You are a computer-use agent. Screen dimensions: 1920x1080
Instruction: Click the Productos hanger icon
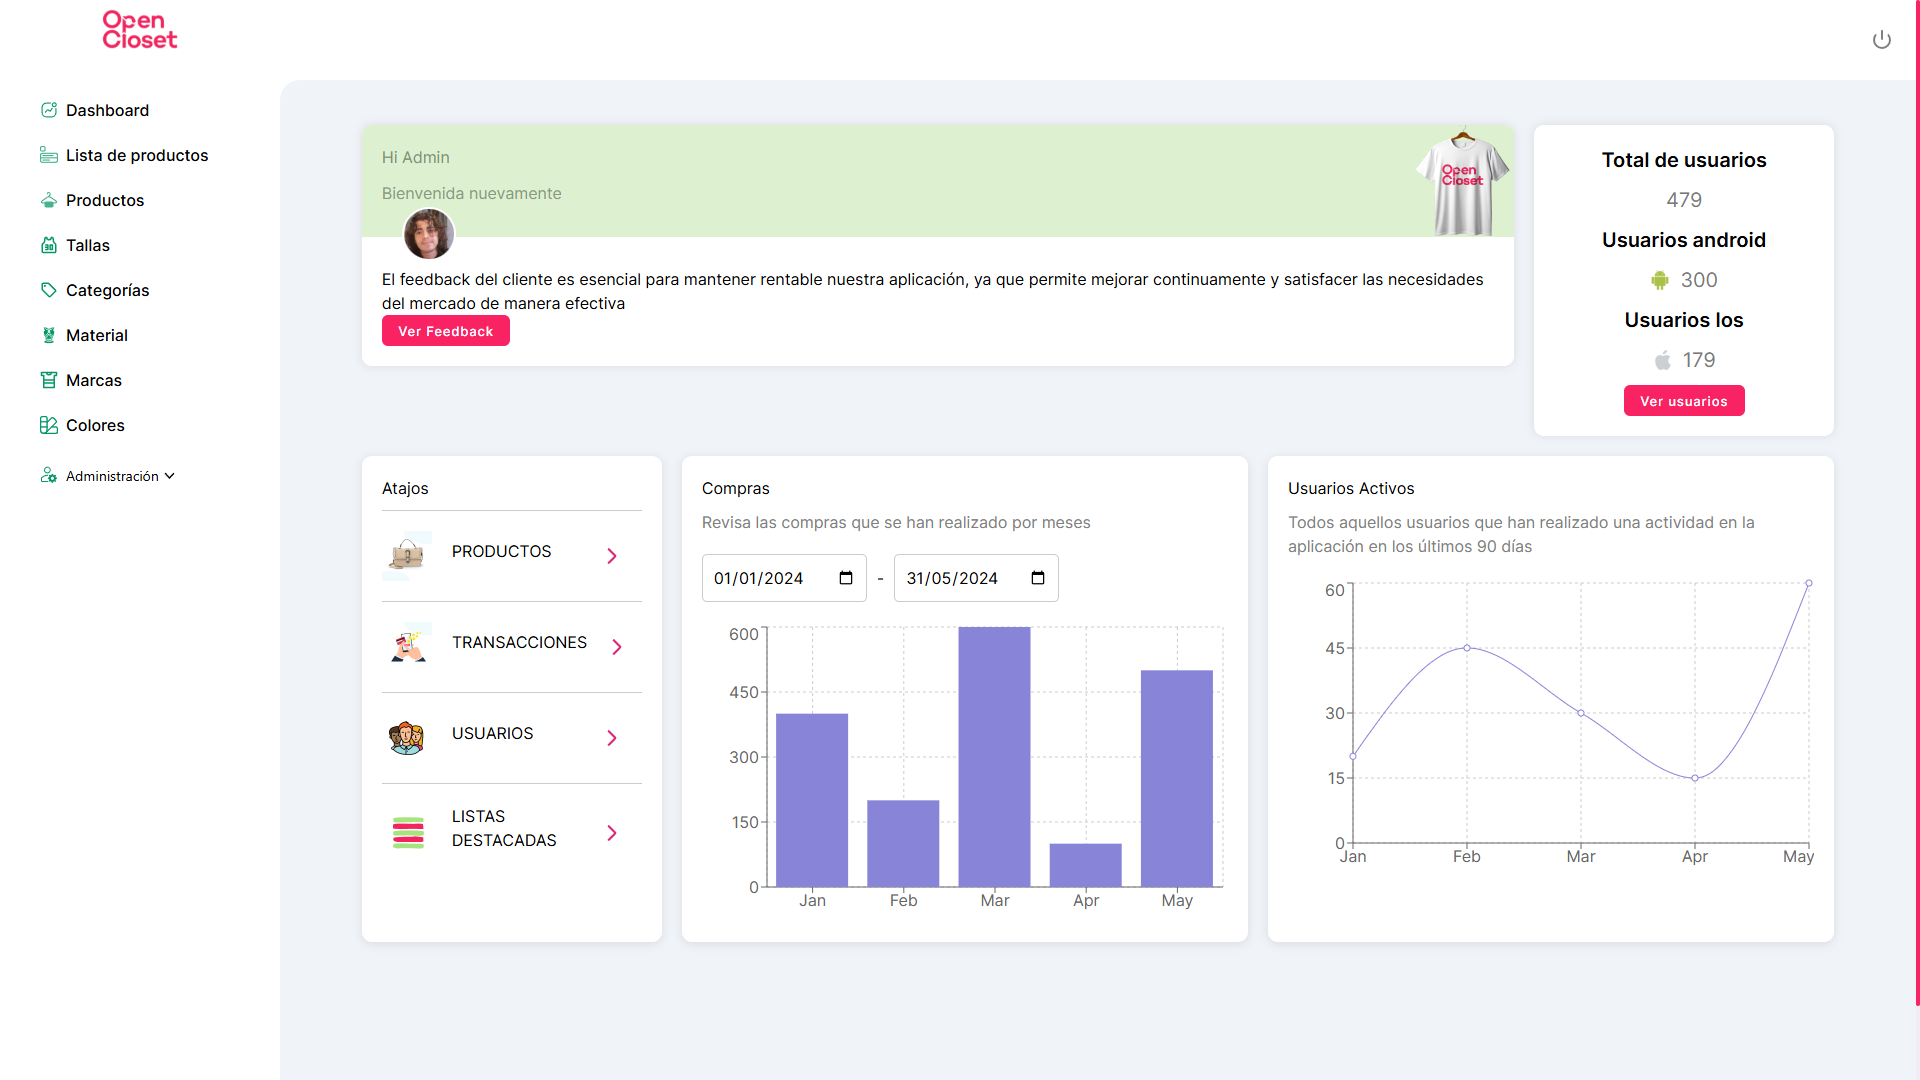(x=48, y=200)
